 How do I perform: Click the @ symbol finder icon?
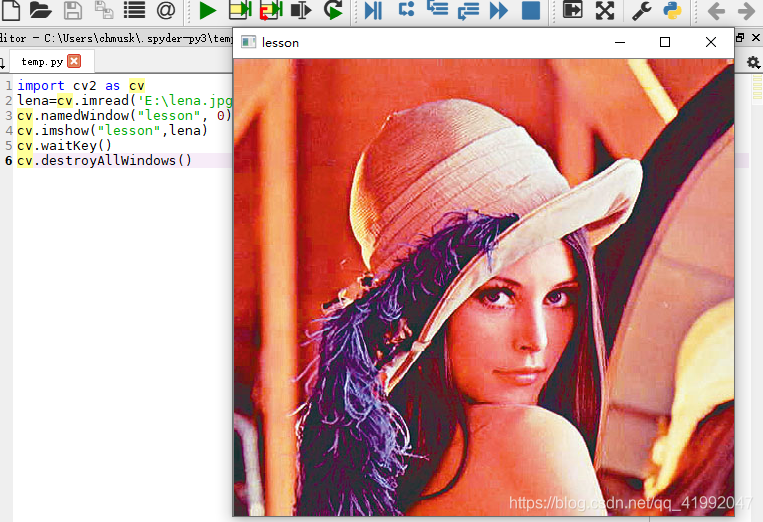pyautogui.click(x=166, y=10)
